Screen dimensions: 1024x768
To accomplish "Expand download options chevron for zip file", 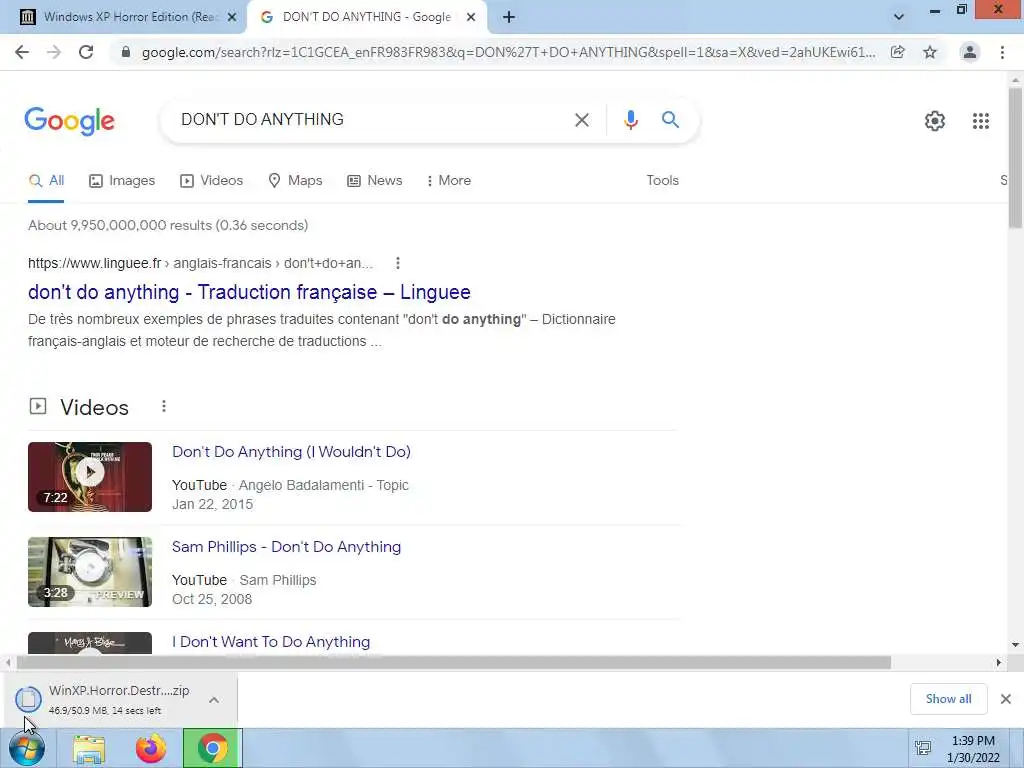I will tap(214, 699).
